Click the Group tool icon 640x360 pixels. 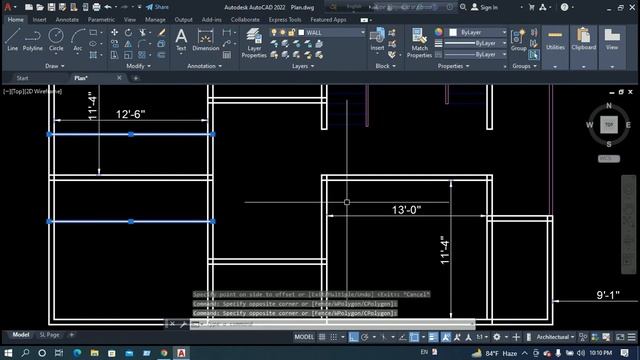tap(518, 40)
